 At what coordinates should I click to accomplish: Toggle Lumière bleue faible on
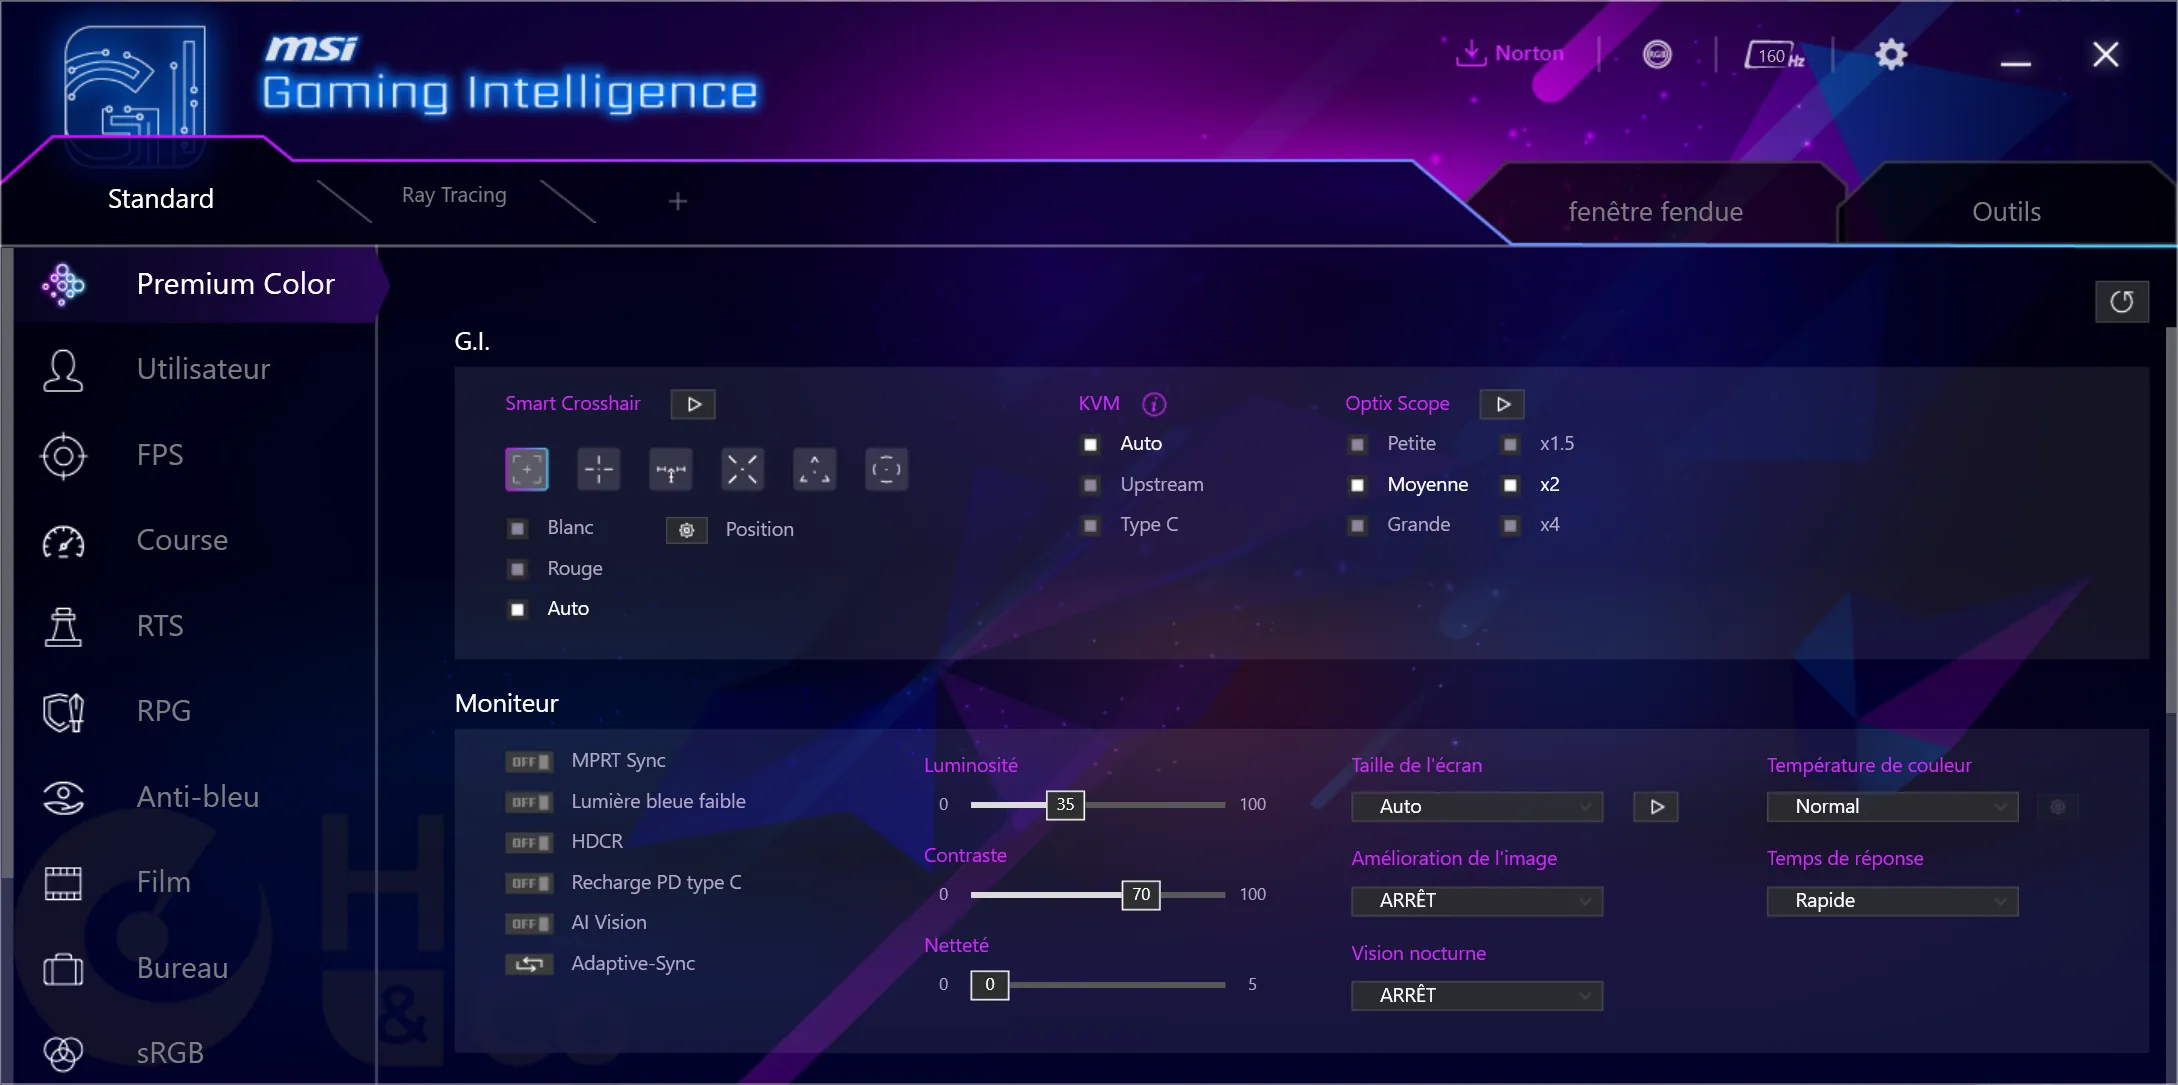[529, 802]
